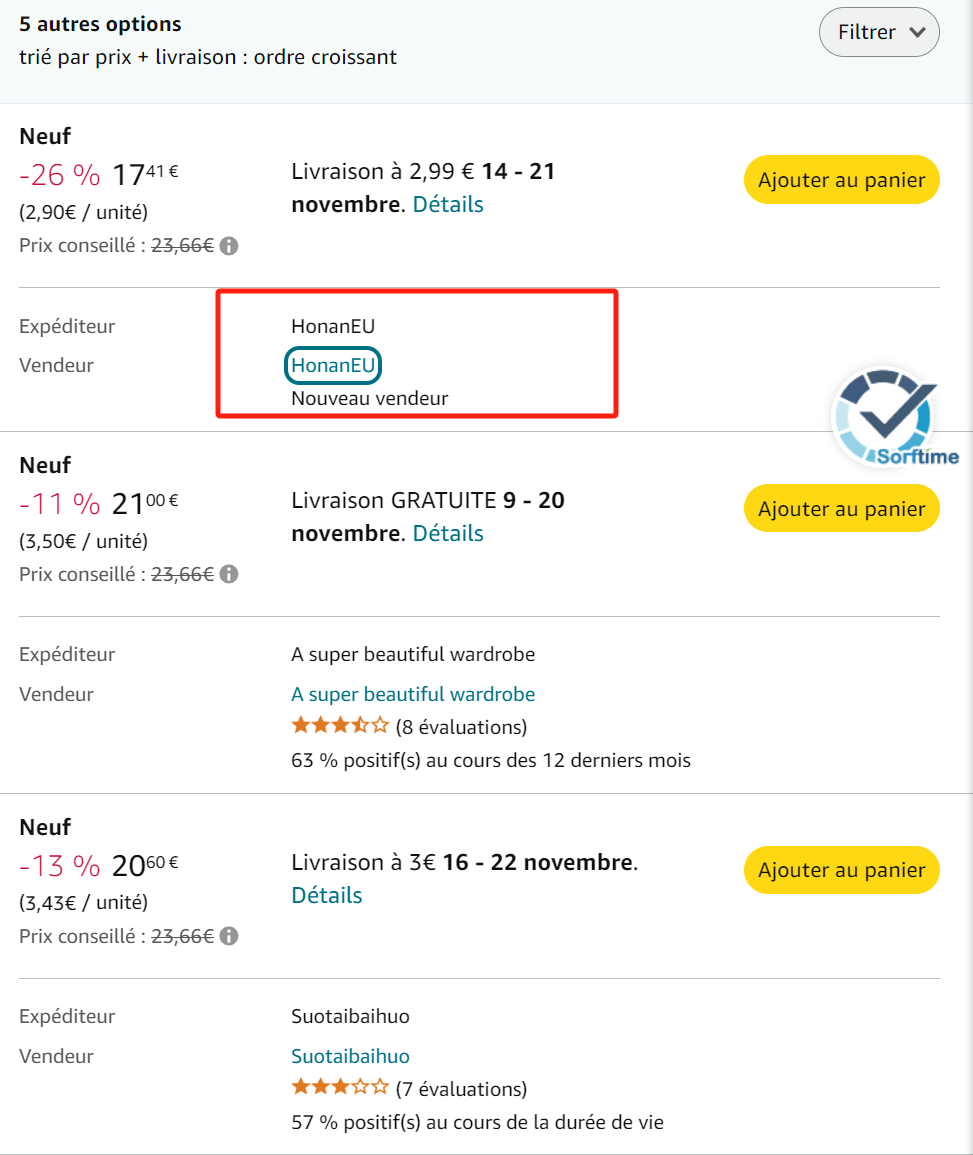
Task: Click the 8 évaluations count
Action: point(461,727)
